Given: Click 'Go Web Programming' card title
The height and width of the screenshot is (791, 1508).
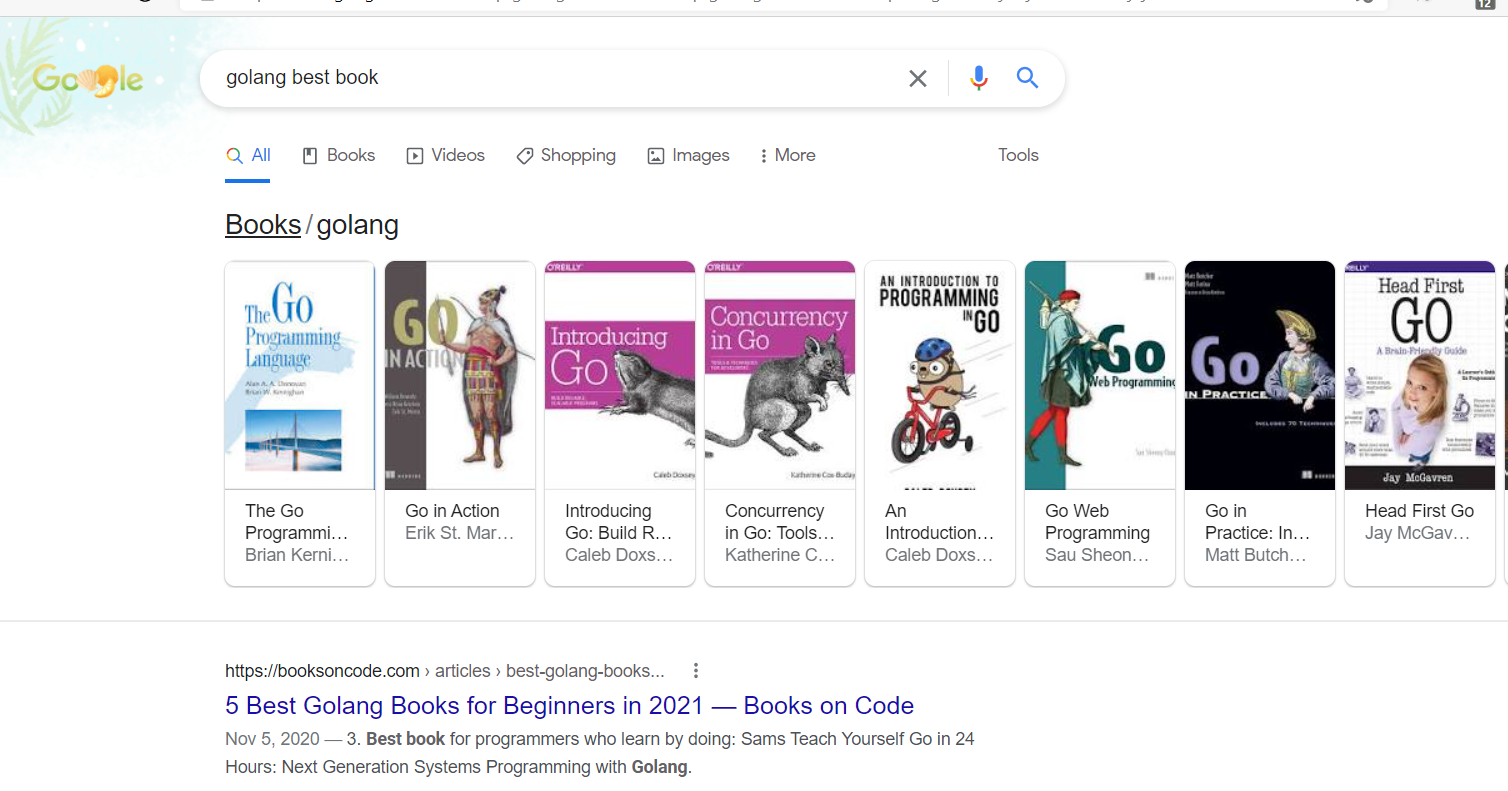Looking at the screenshot, I should pyautogui.click(x=1098, y=522).
